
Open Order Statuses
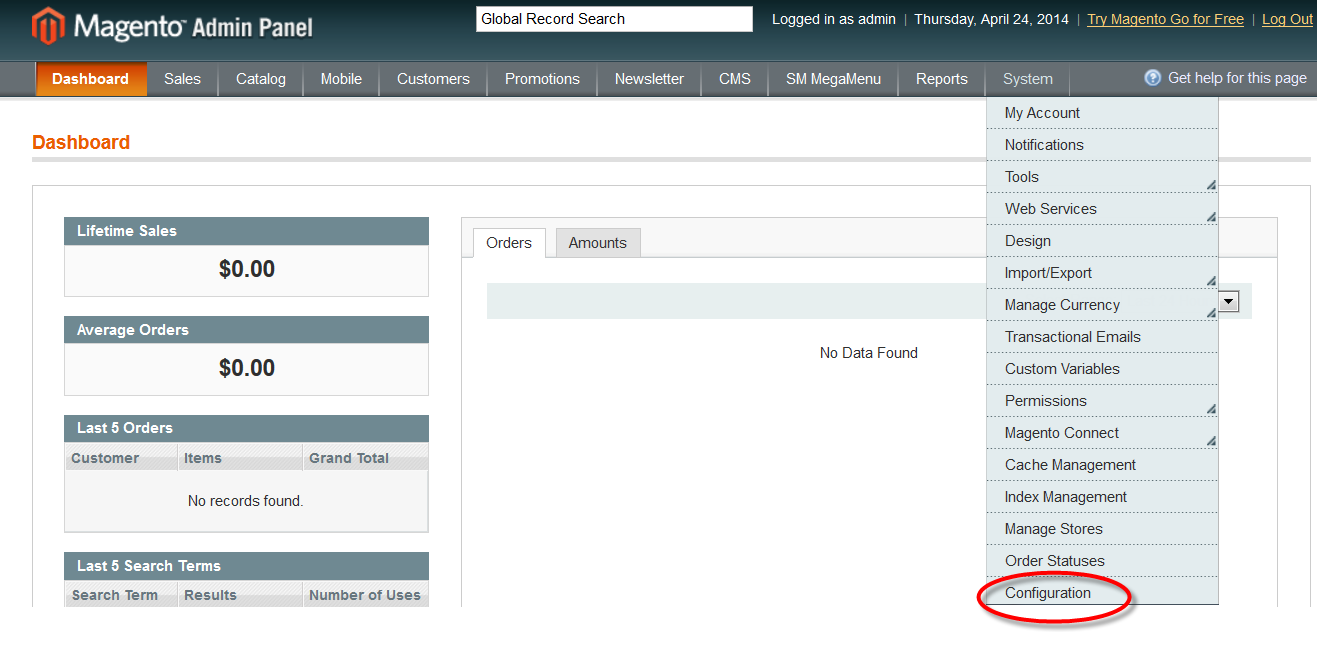tap(1102, 561)
